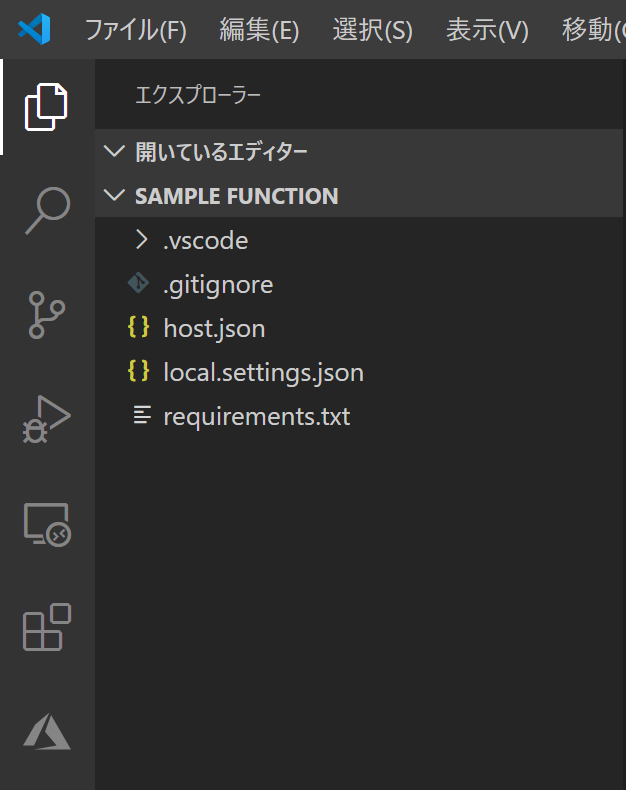Open the Run and Debug view
Screen dimensions: 626x790
46,418
